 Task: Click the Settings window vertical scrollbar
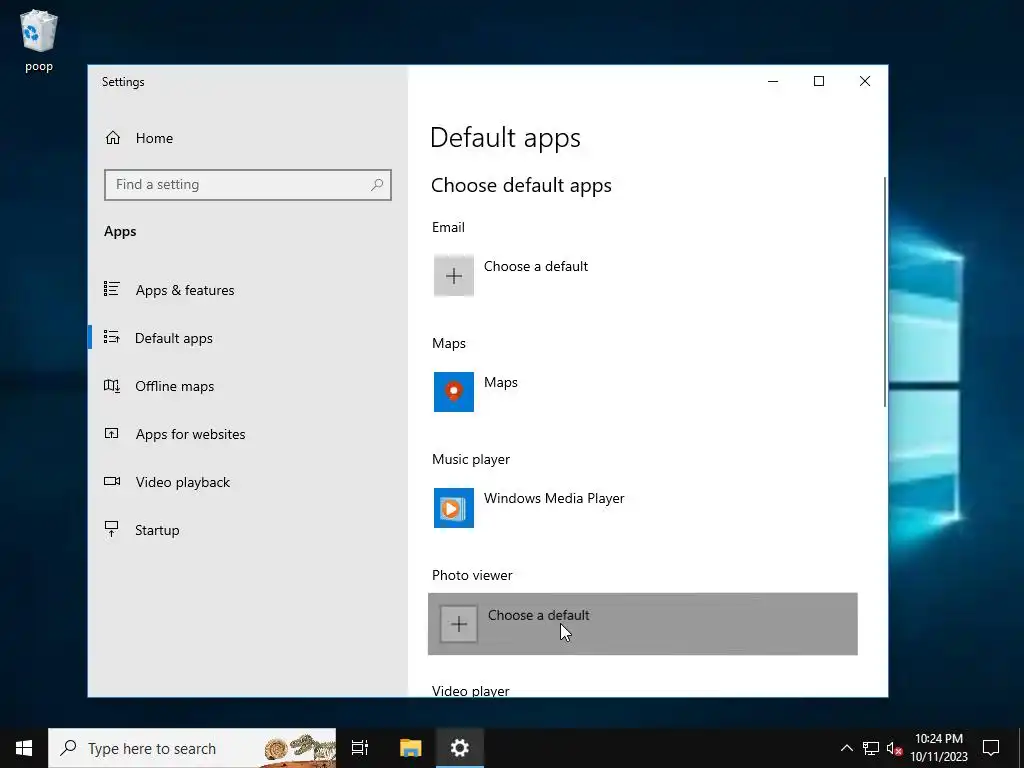click(885, 291)
